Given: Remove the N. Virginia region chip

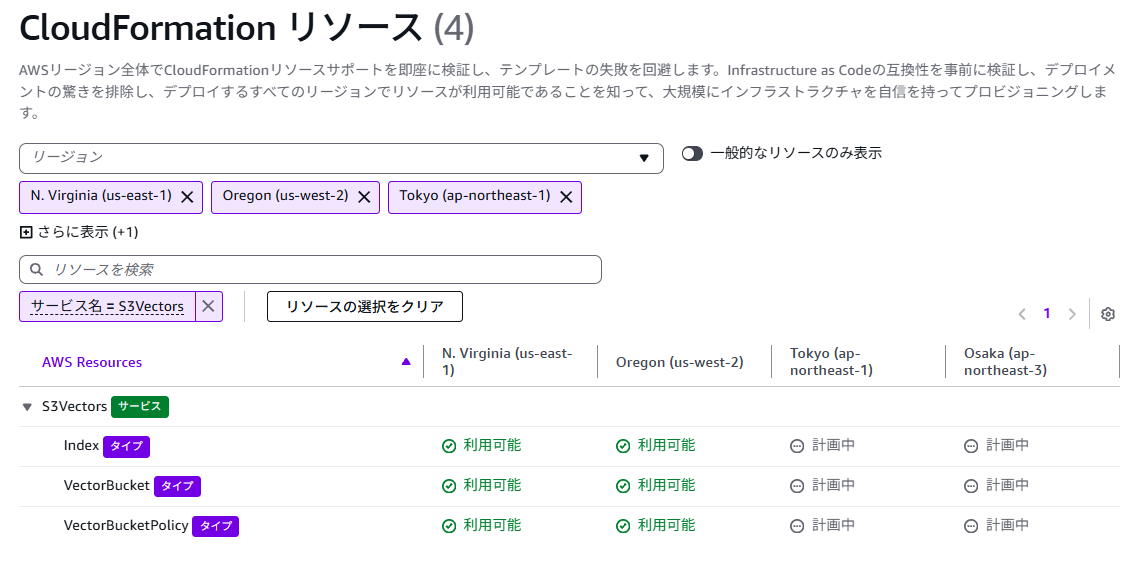Looking at the screenshot, I should [187, 197].
